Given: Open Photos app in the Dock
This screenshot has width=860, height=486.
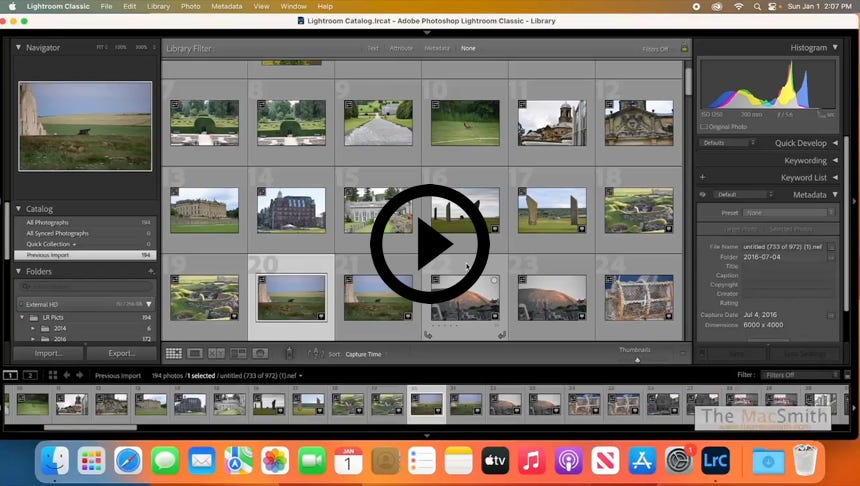Looking at the screenshot, I should click(275, 460).
